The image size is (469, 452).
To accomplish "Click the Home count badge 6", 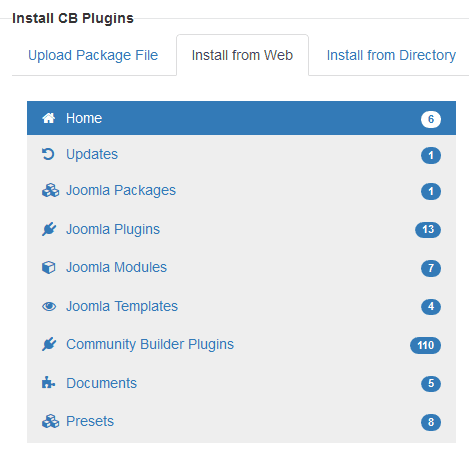I will (x=431, y=119).
